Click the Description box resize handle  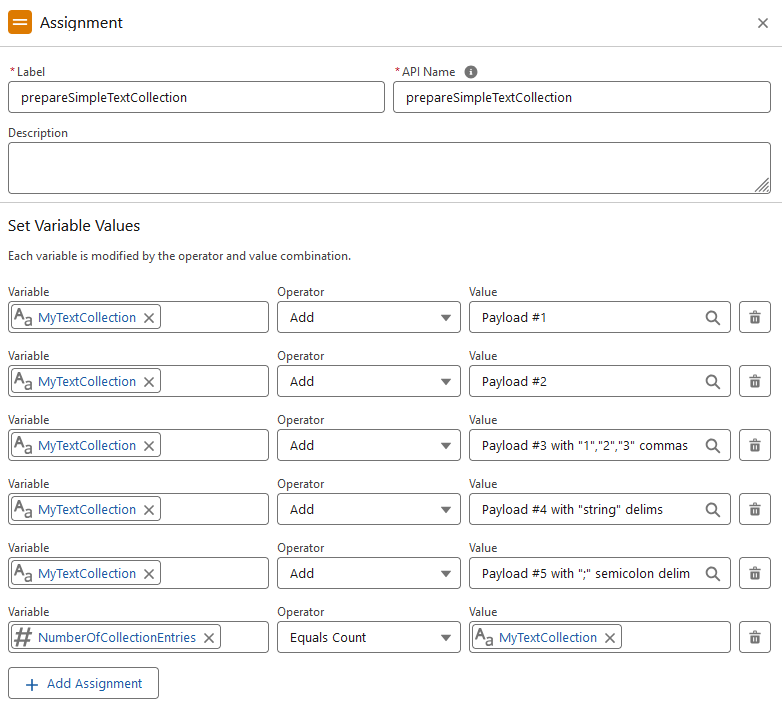pos(763,185)
